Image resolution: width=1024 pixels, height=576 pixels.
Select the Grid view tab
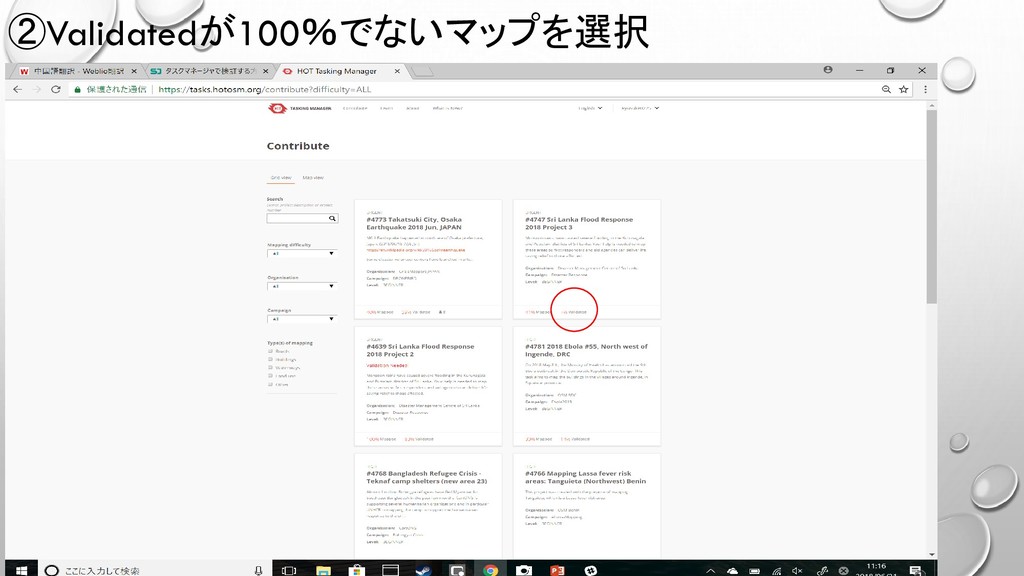(x=281, y=178)
